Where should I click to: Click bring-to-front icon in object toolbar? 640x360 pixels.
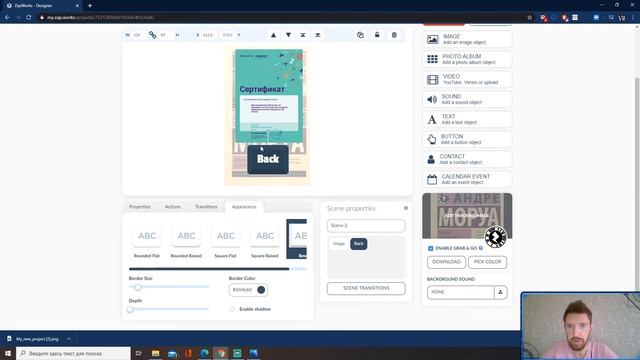pos(303,35)
